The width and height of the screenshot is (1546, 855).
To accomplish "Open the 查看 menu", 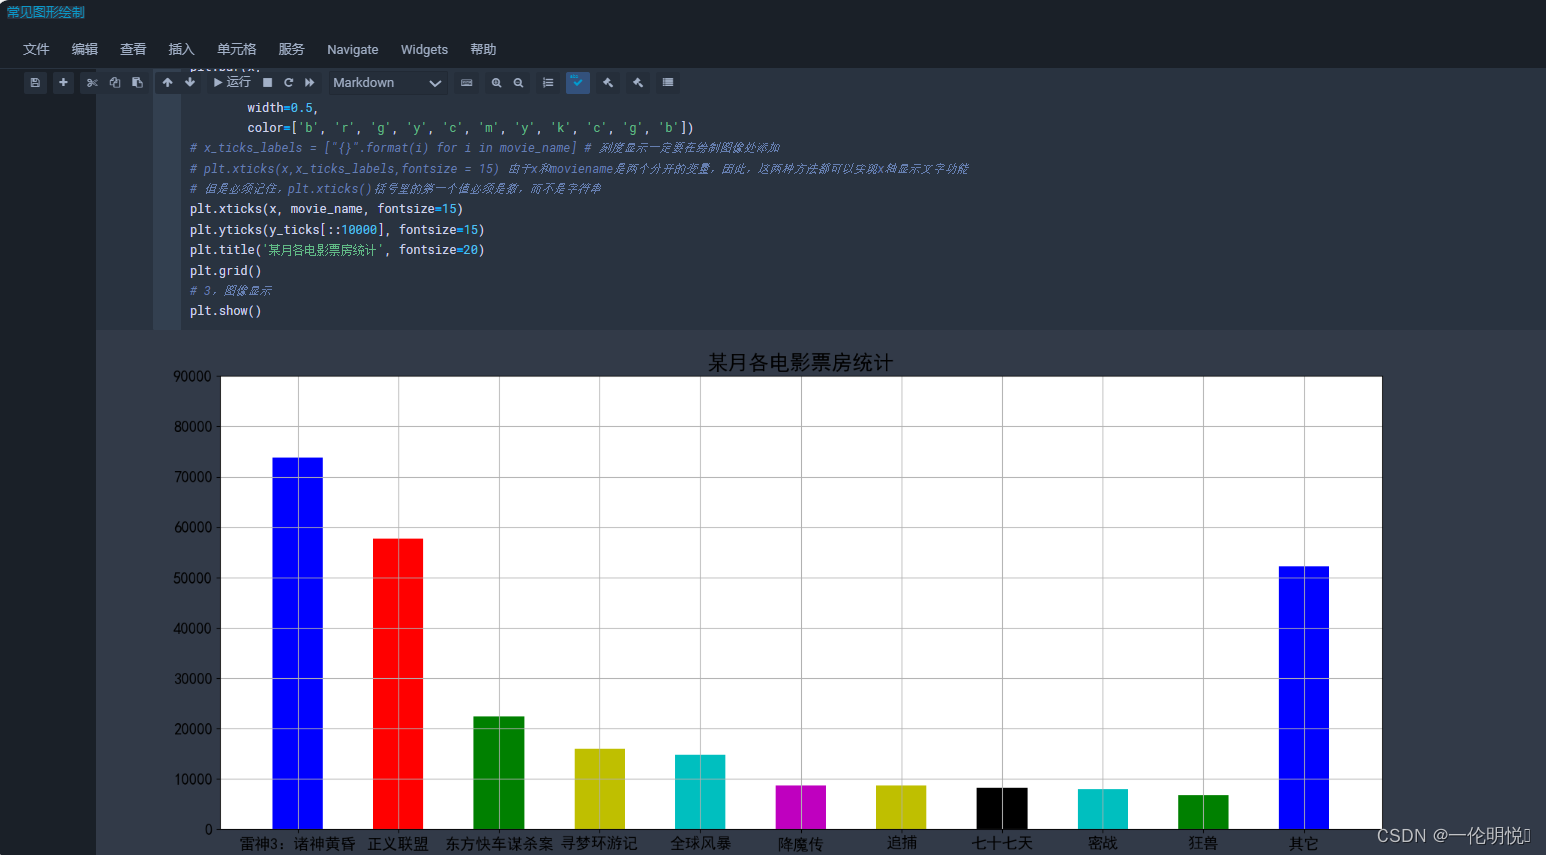I will [x=133, y=49].
